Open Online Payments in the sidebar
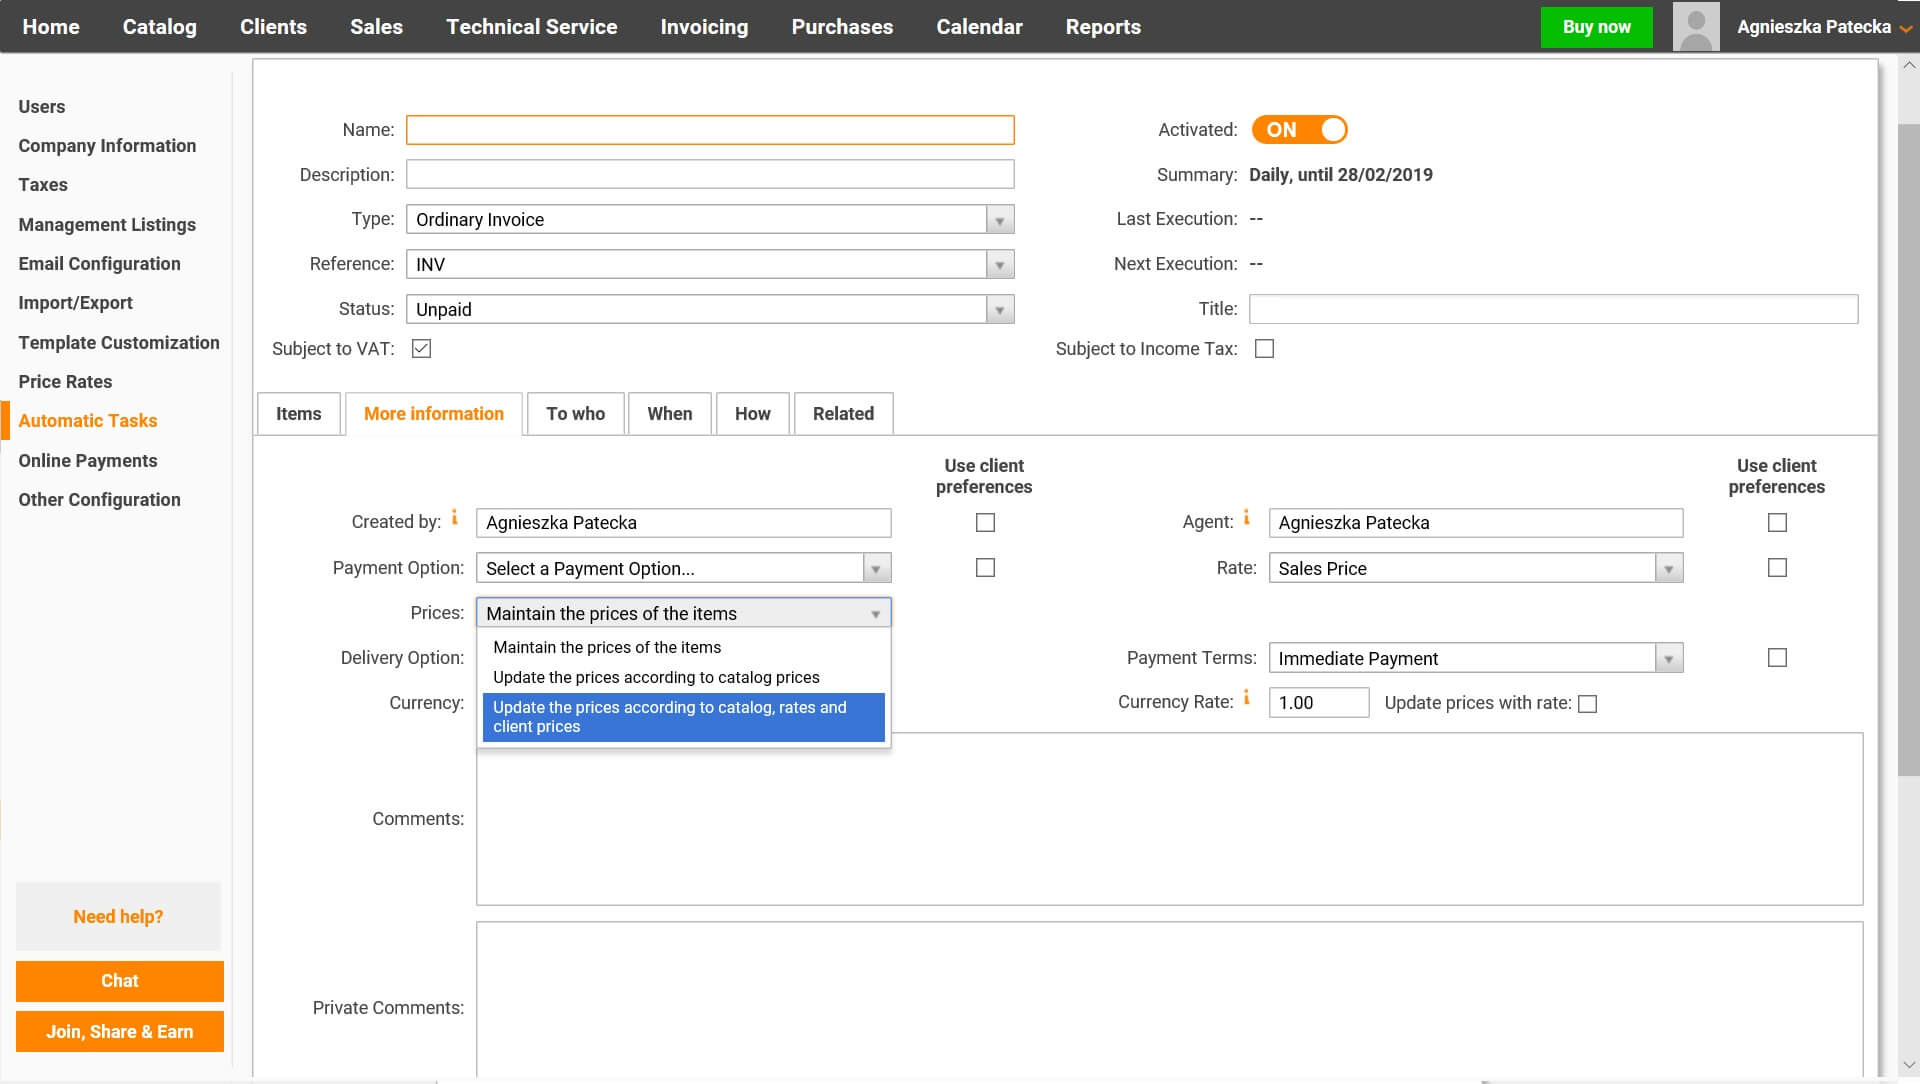Screen dimensions: 1920x1084 (x=88, y=461)
